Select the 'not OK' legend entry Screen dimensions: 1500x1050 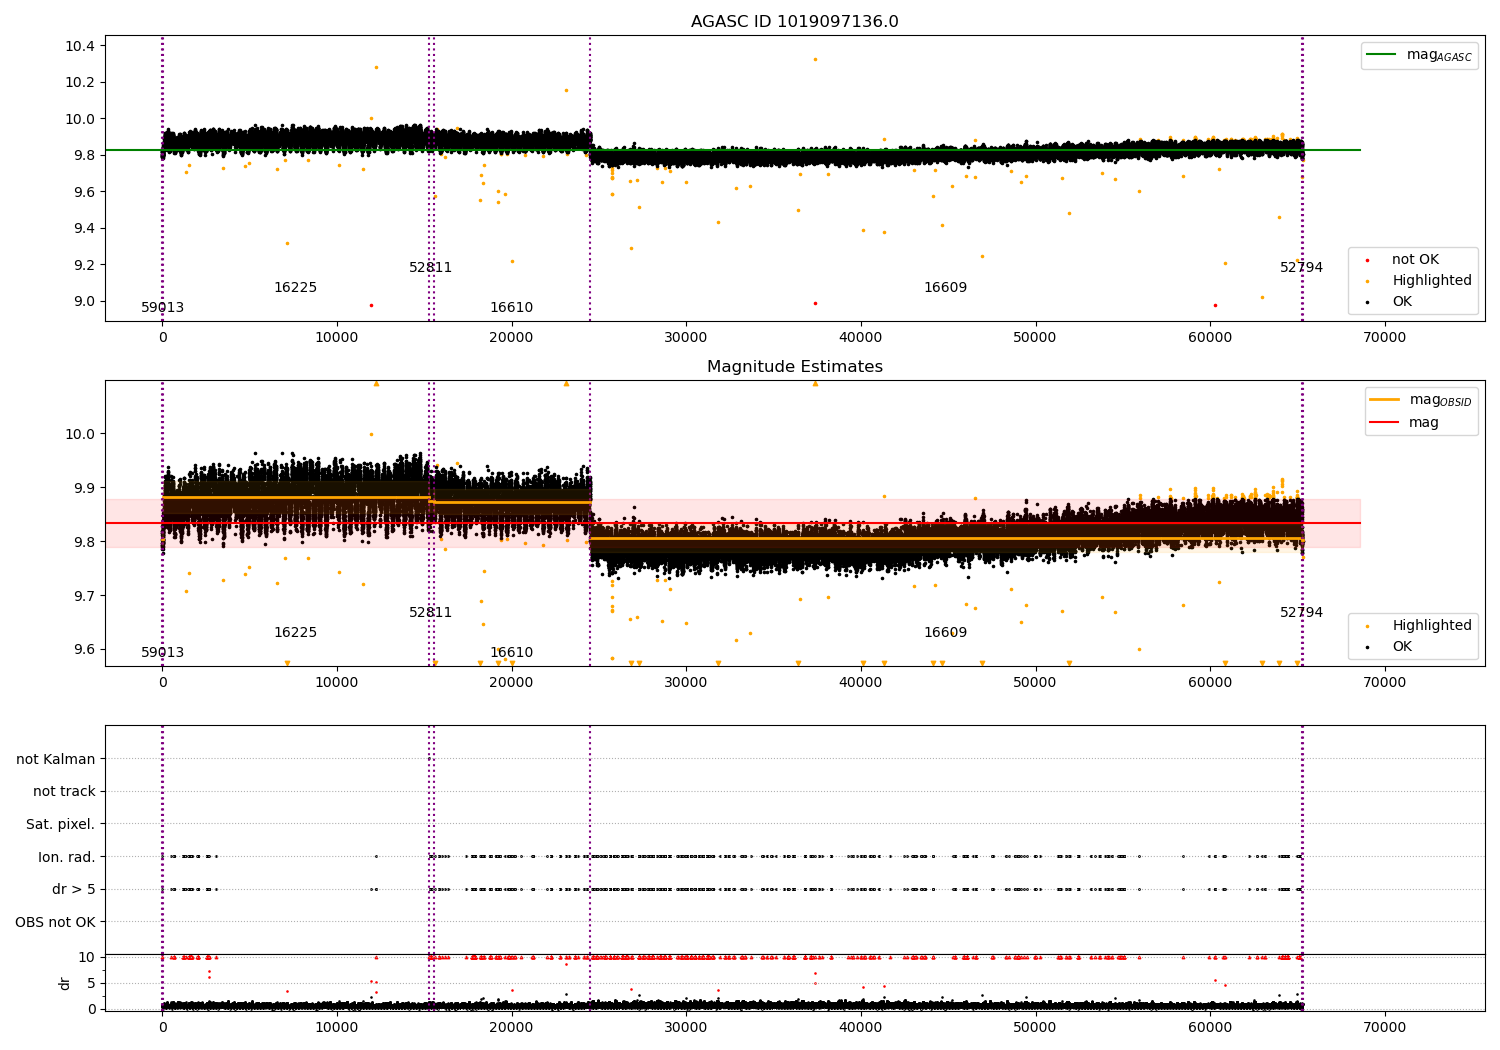coord(1415,260)
